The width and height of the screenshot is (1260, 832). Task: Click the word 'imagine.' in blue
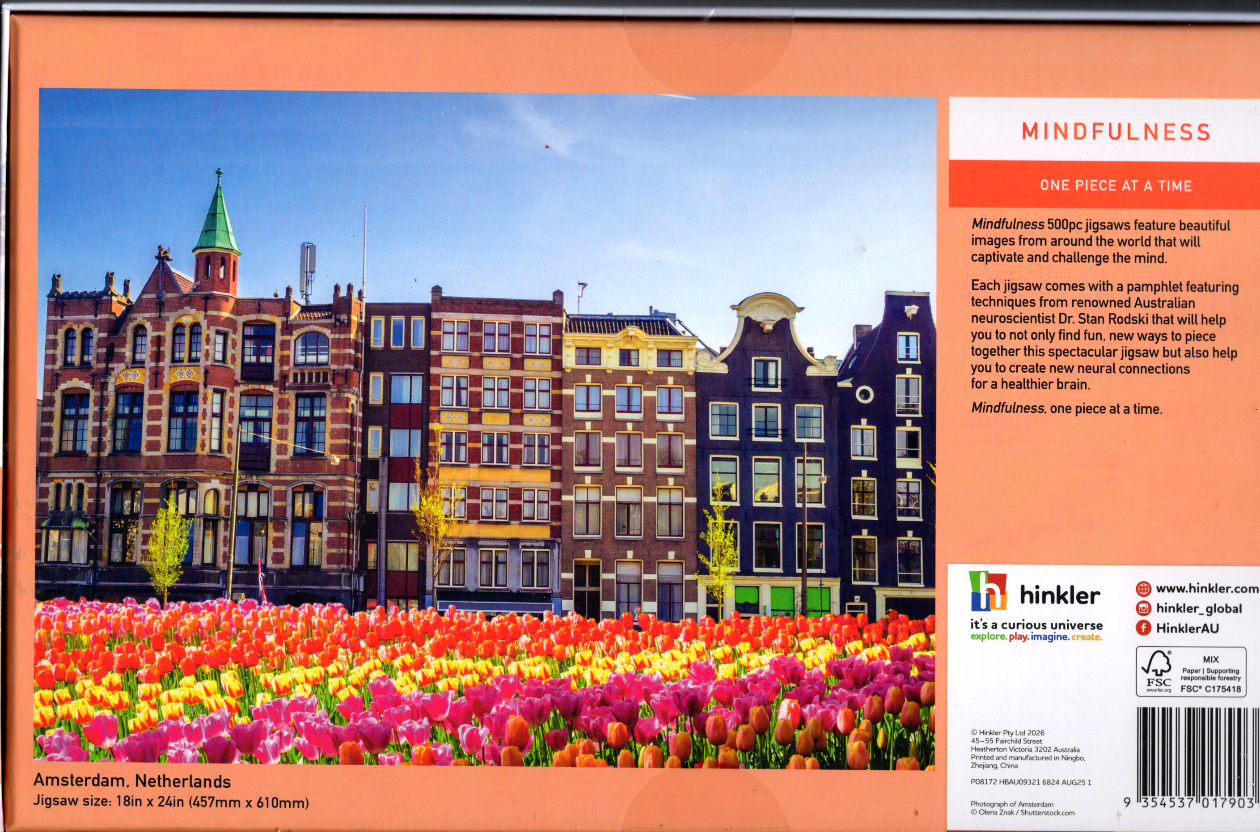pyautogui.click(x=1051, y=637)
